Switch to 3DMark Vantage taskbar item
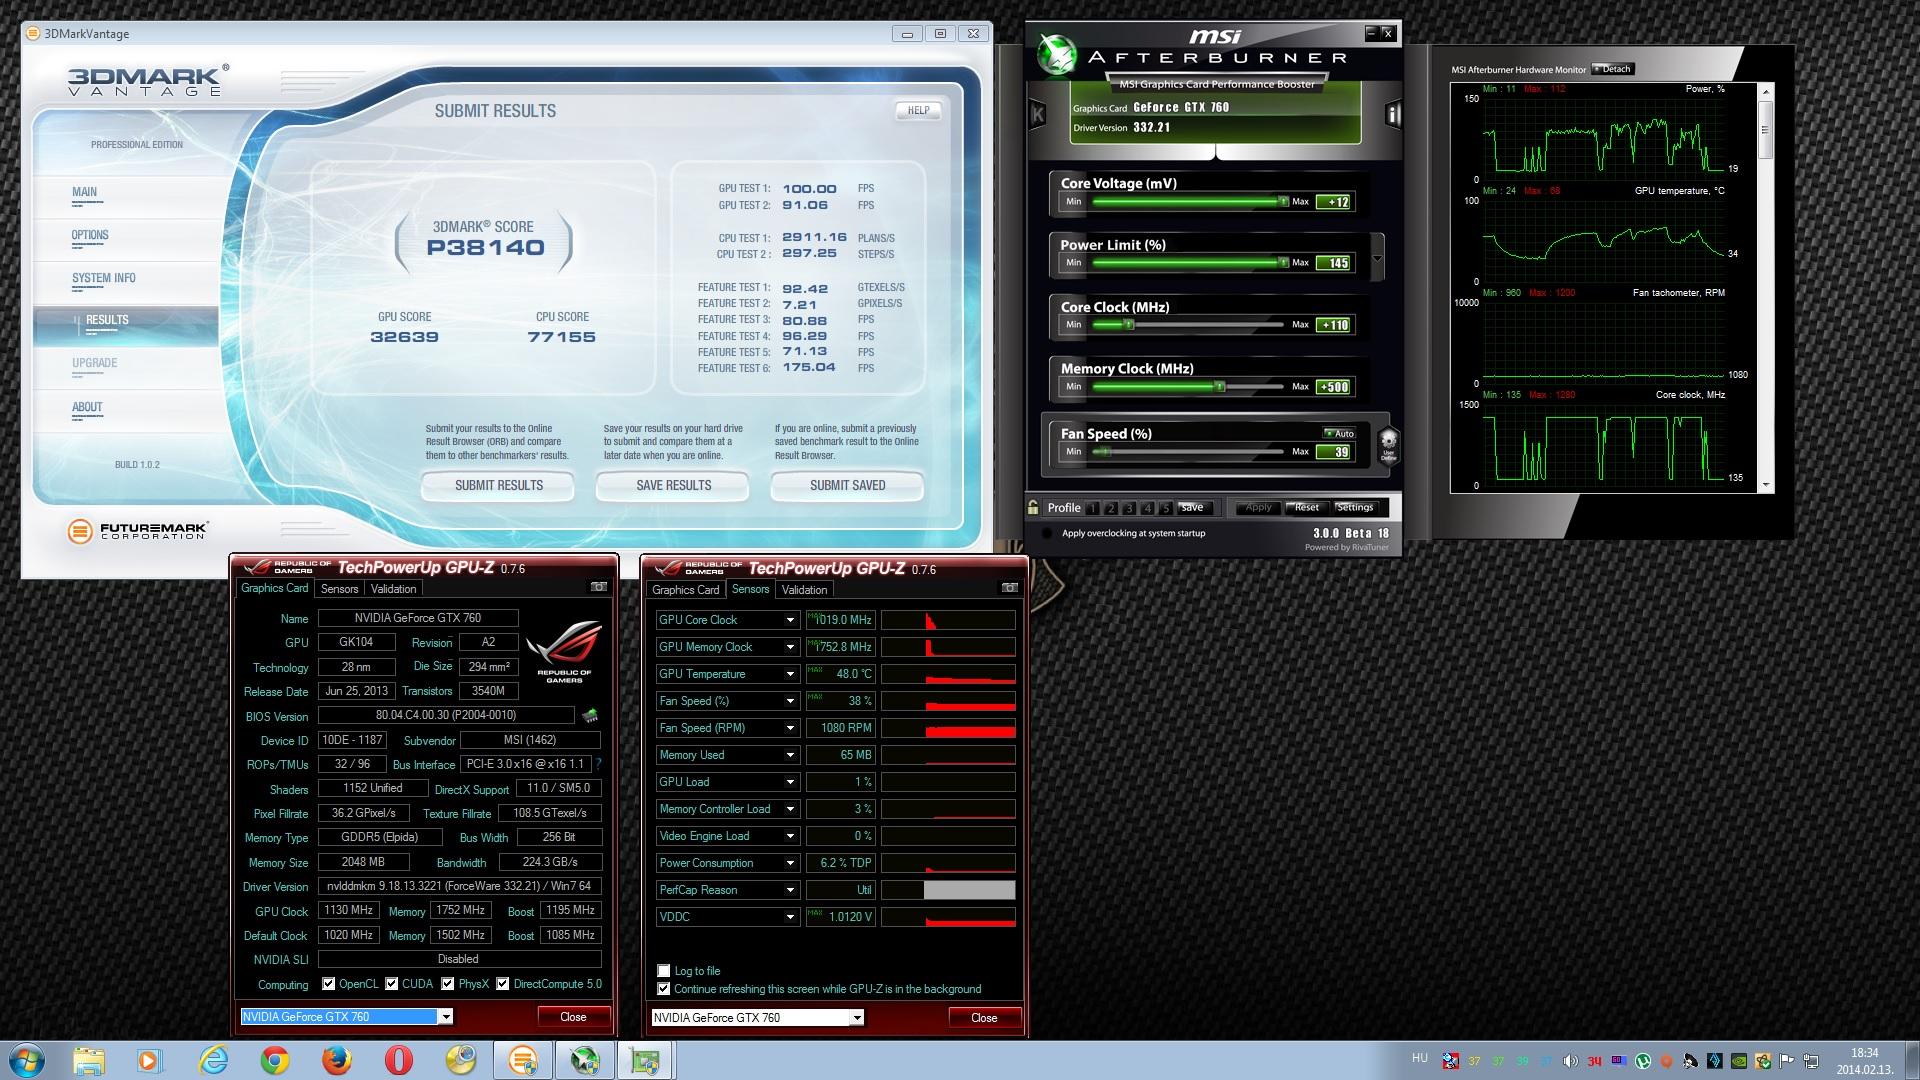1920x1080 pixels. 523,1060
